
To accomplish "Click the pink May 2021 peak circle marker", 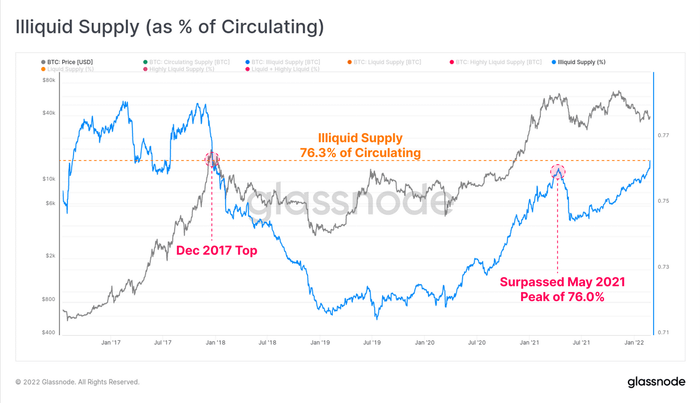I will (558, 171).
